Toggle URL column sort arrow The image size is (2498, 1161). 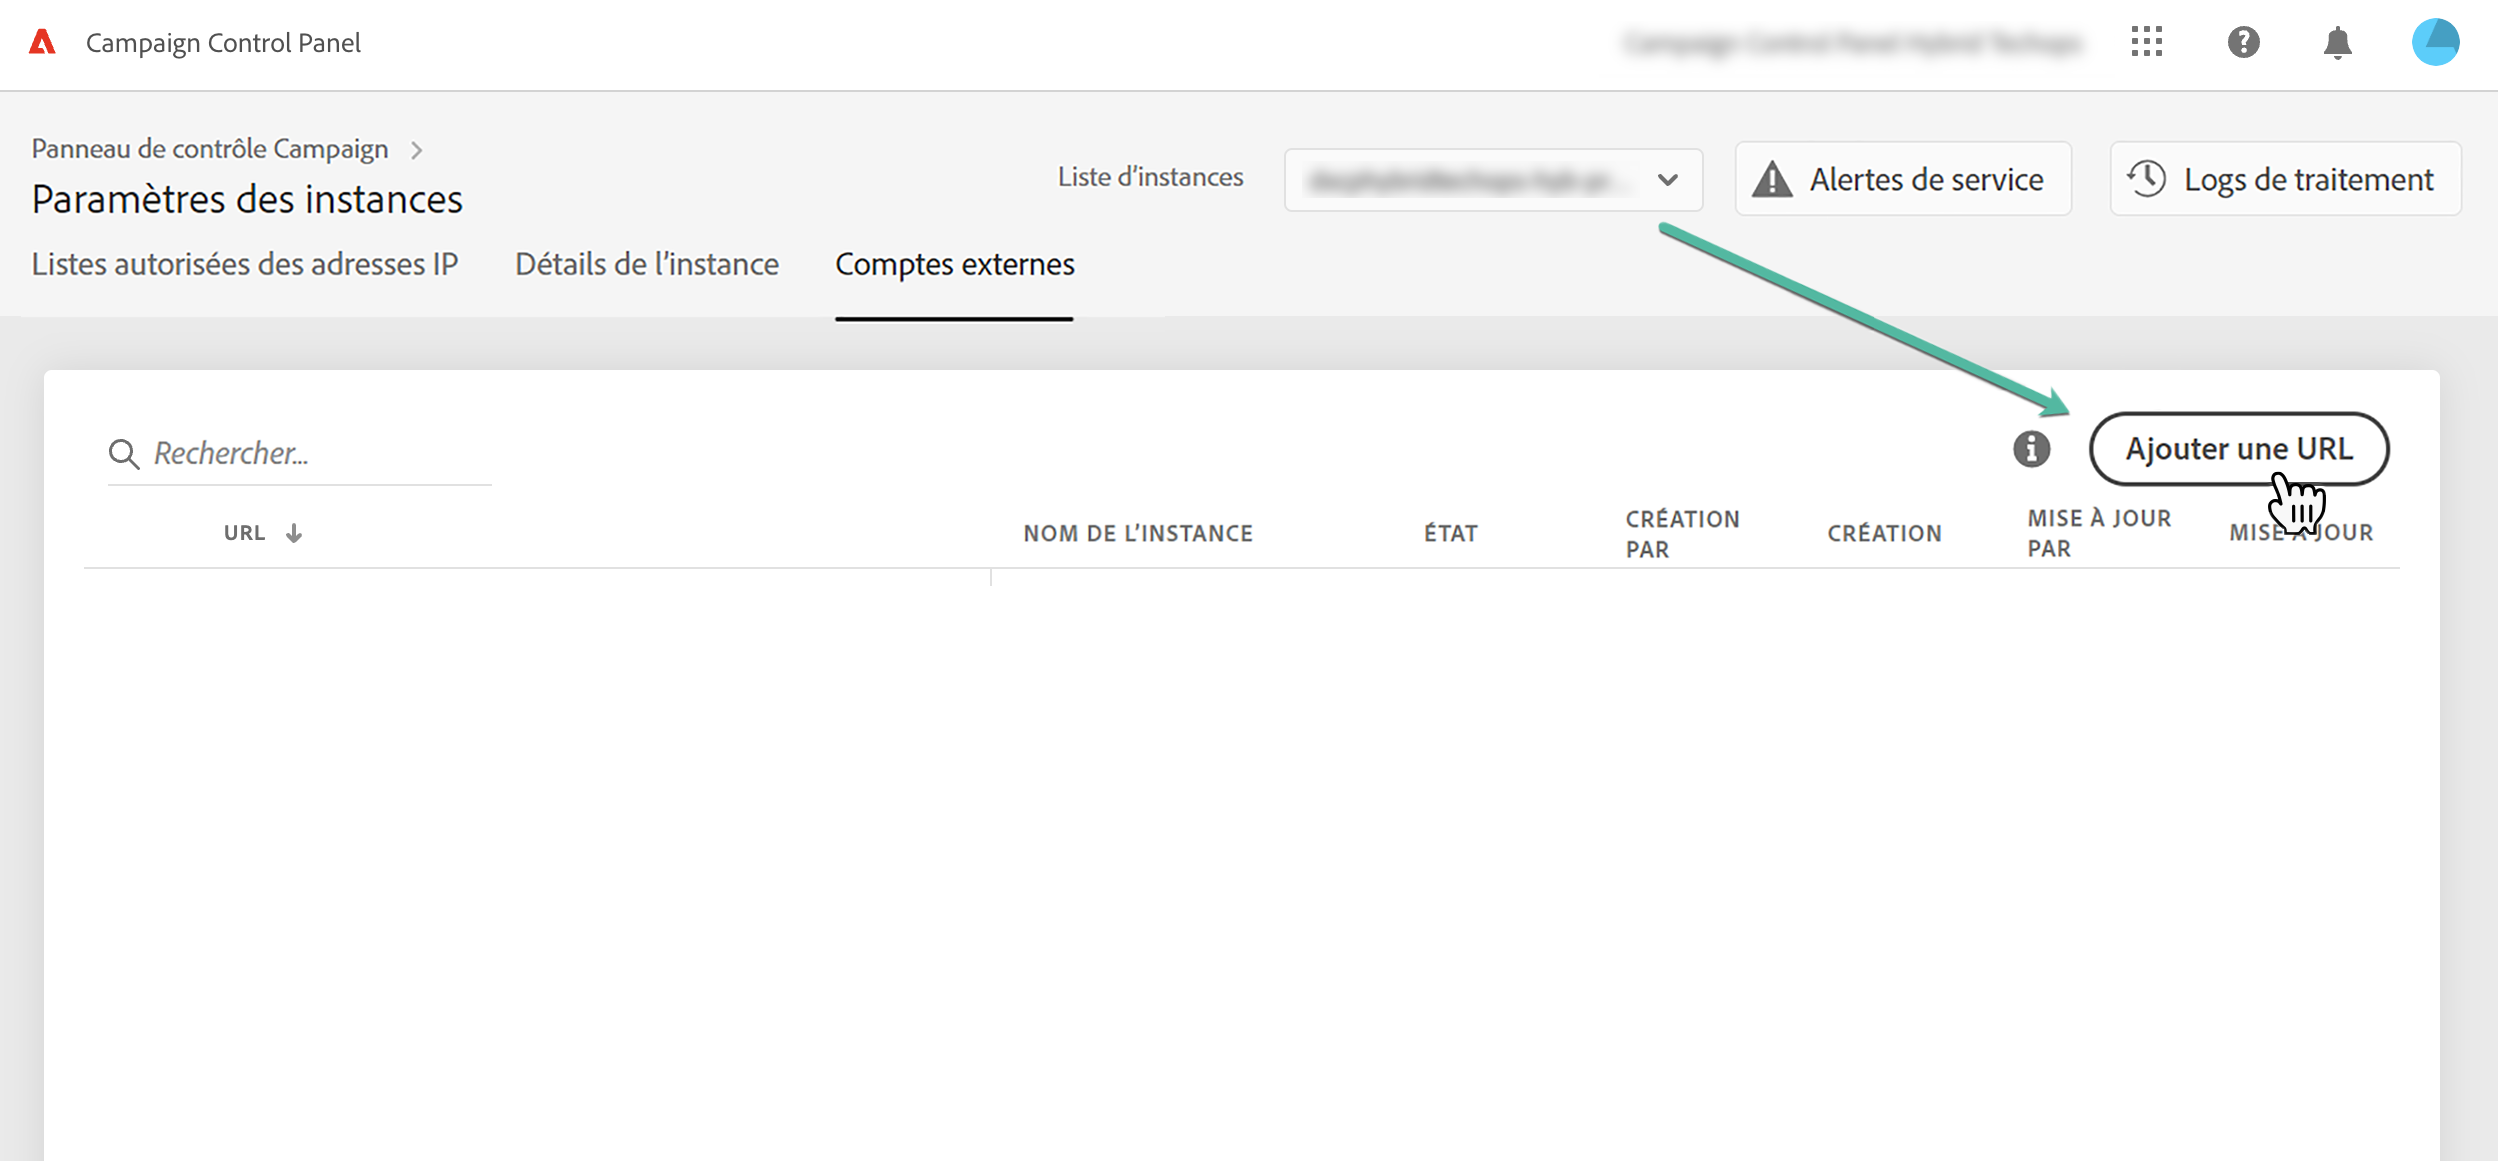(x=294, y=533)
